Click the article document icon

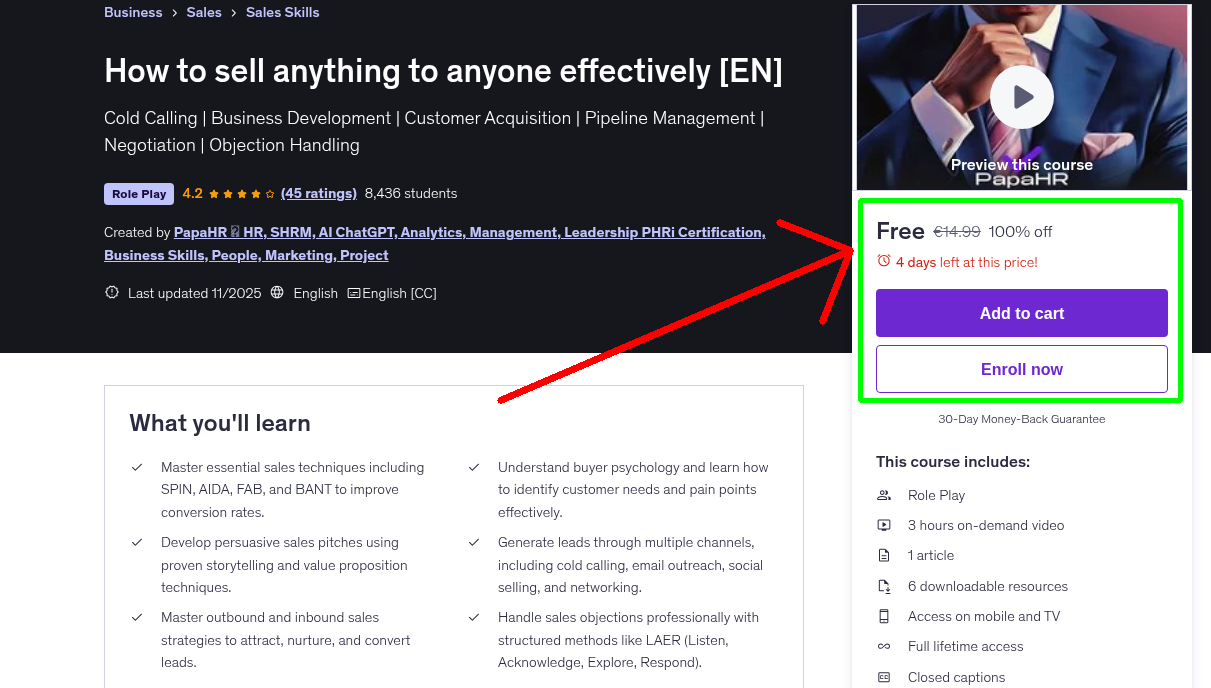click(884, 555)
